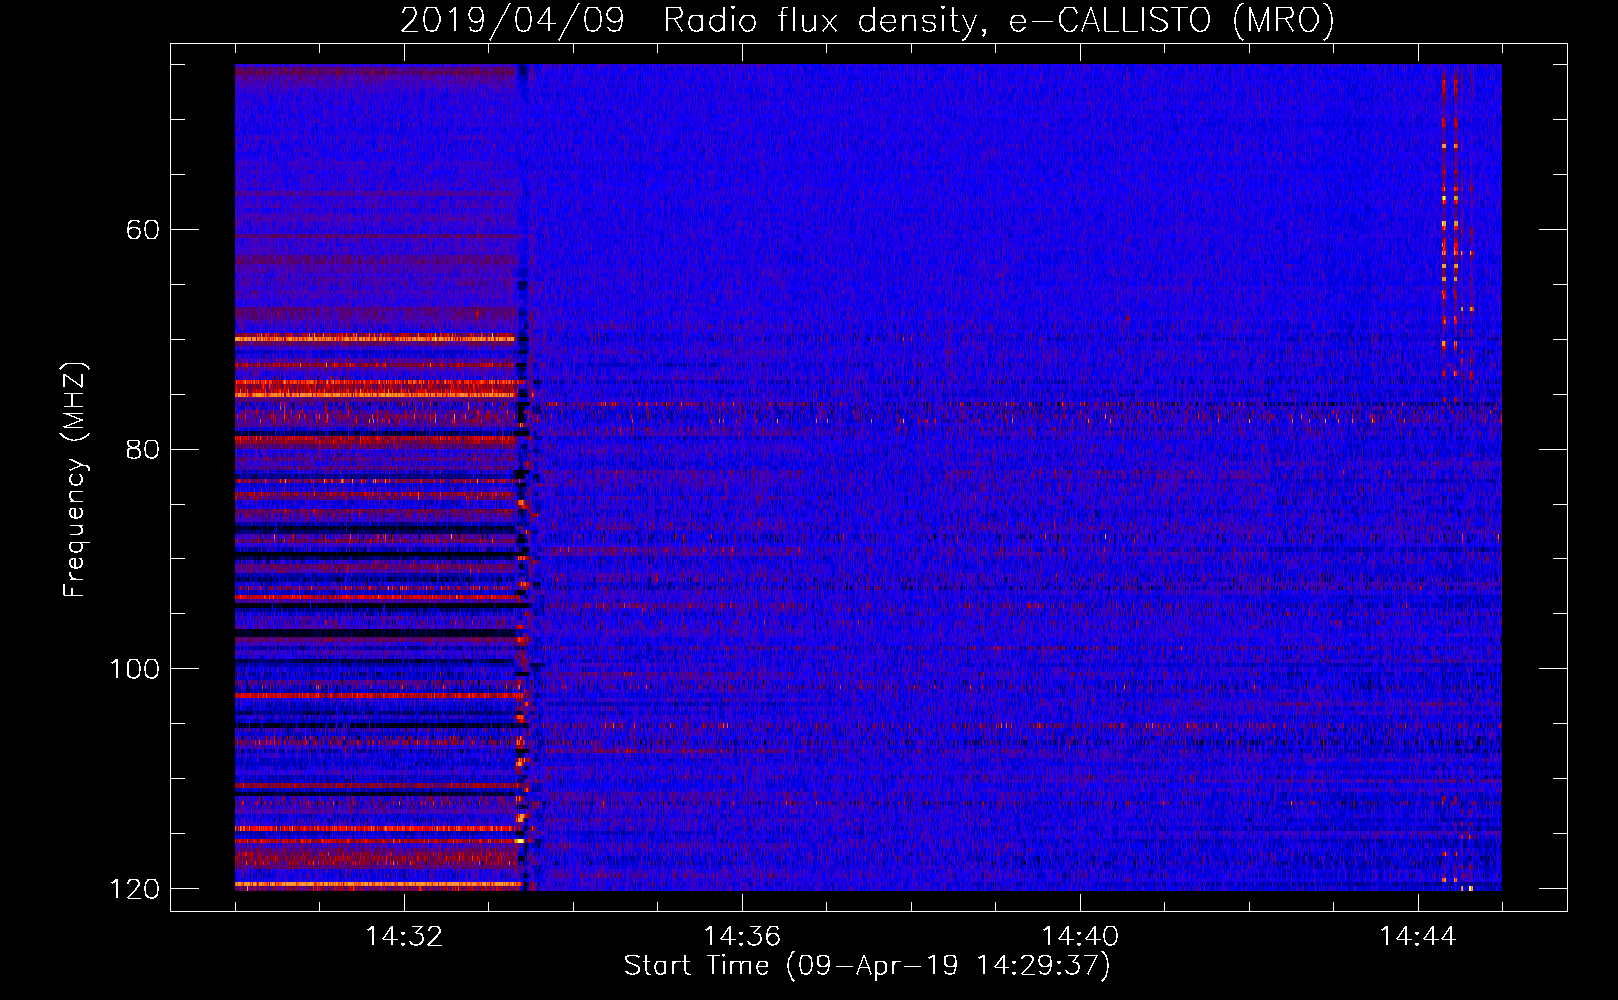This screenshot has height=1000, width=1618.
Task: Click the 14:36 time tick label
Action: (742, 937)
